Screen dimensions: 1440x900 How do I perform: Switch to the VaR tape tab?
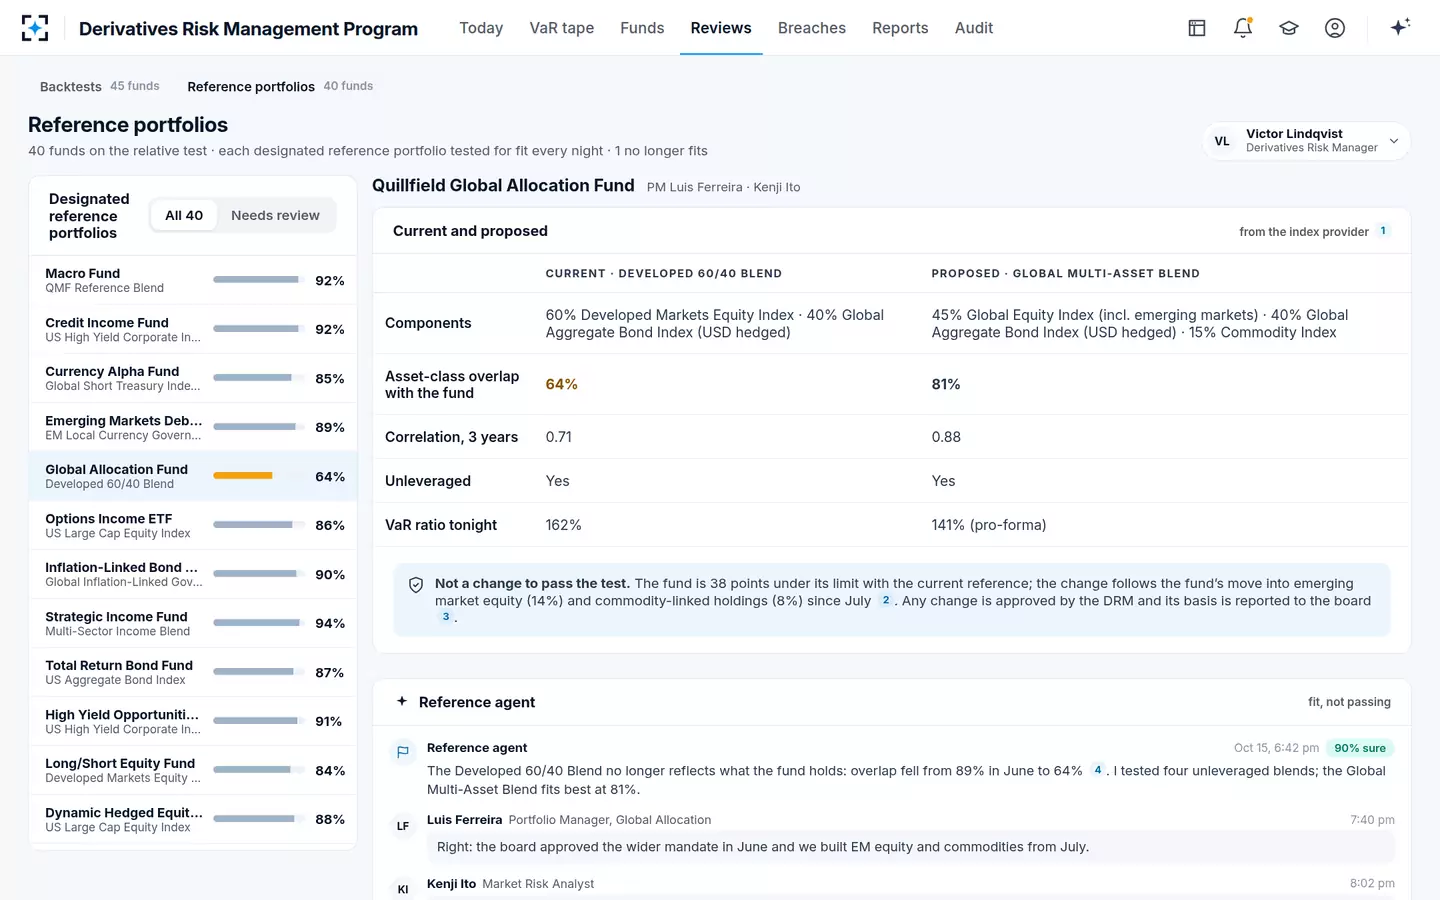tap(562, 28)
